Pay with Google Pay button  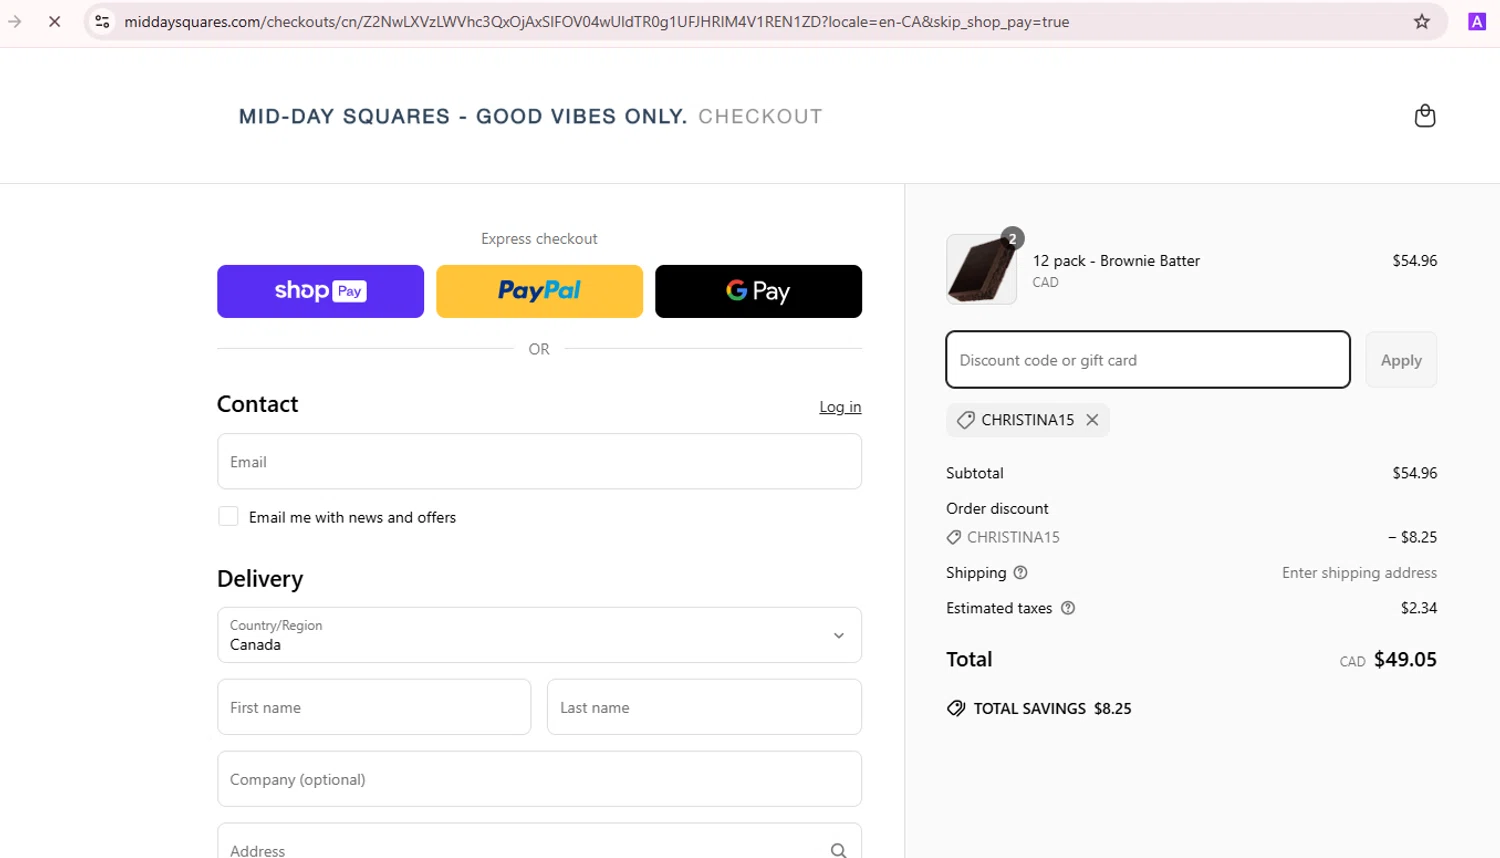pyautogui.click(x=758, y=291)
